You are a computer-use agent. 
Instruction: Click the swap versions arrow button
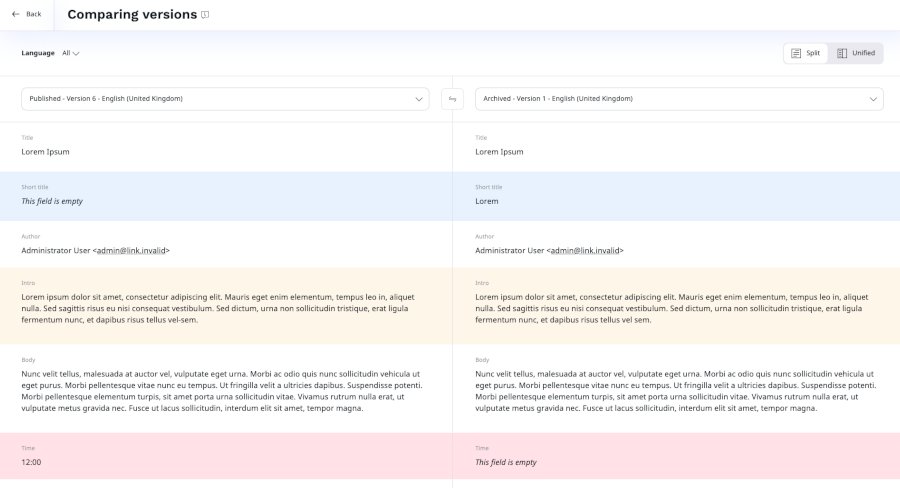[453, 99]
